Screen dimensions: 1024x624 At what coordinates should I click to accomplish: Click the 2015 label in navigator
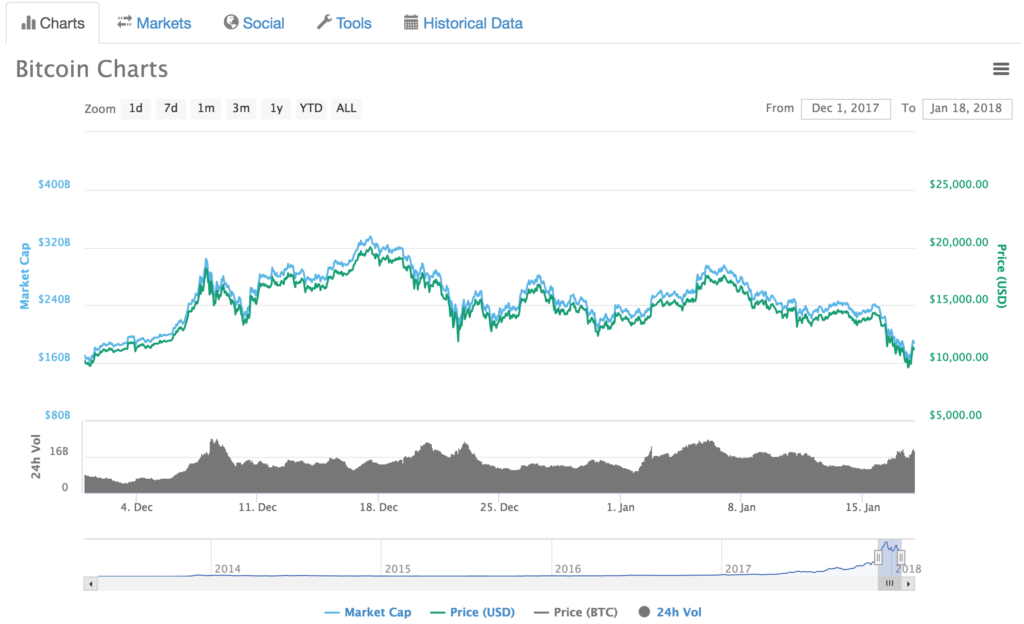coord(398,569)
